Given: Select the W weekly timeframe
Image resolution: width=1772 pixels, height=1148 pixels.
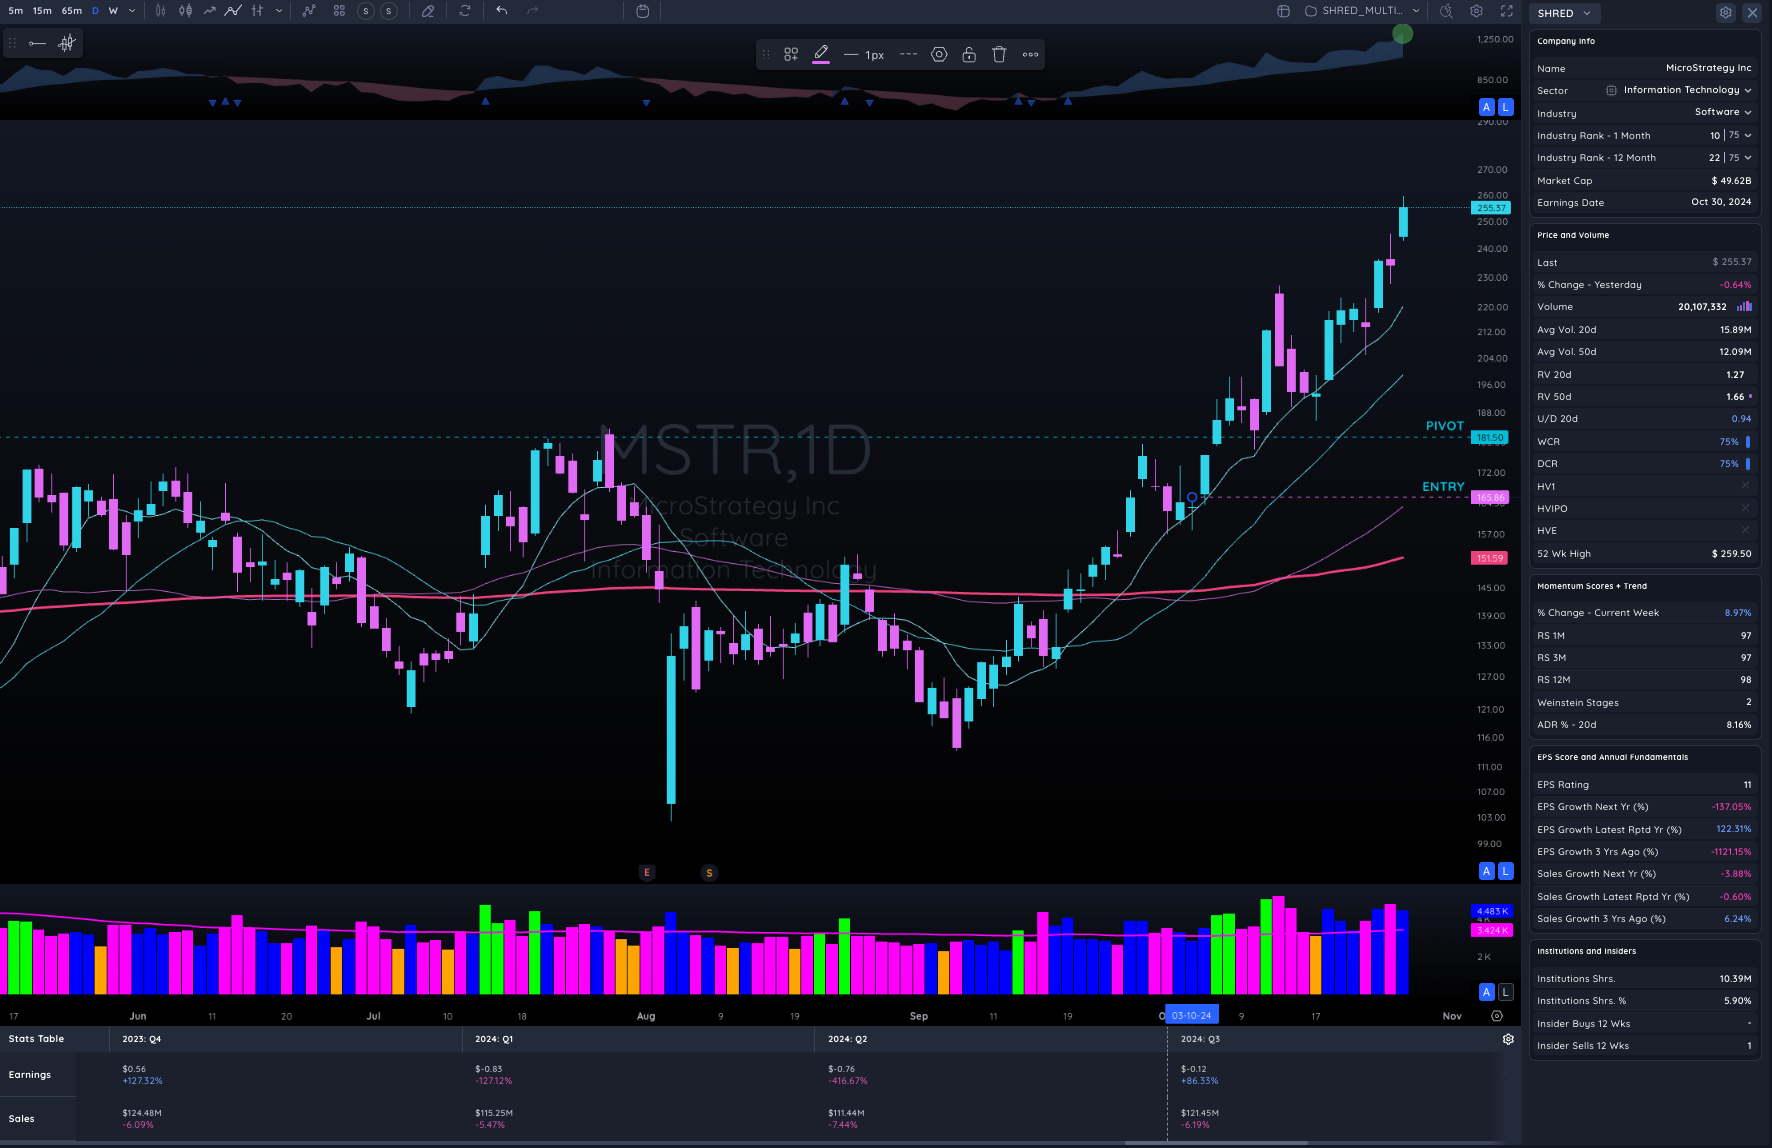Looking at the screenshot, I should point(113,11).
